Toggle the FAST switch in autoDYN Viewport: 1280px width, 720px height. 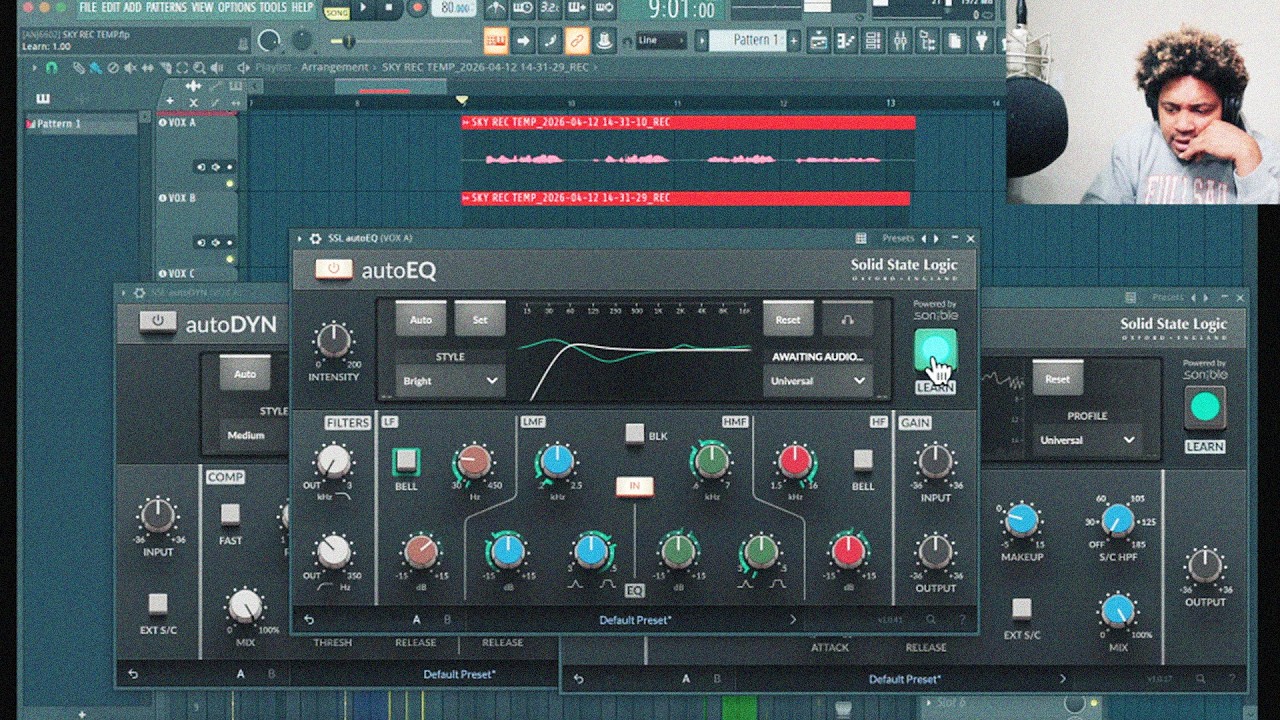tap(230, 514)
